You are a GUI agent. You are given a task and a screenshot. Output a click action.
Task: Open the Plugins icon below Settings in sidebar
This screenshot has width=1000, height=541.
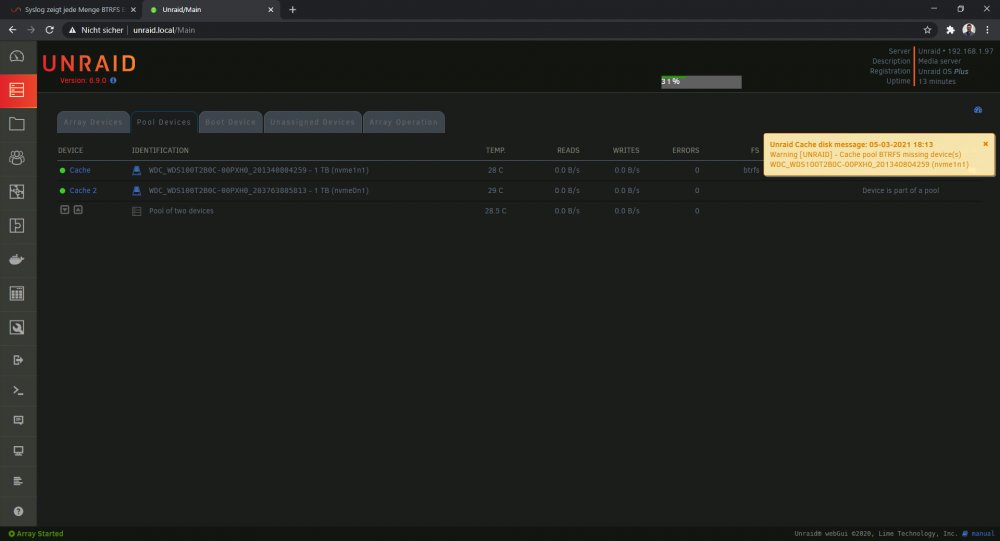[17, 225]
